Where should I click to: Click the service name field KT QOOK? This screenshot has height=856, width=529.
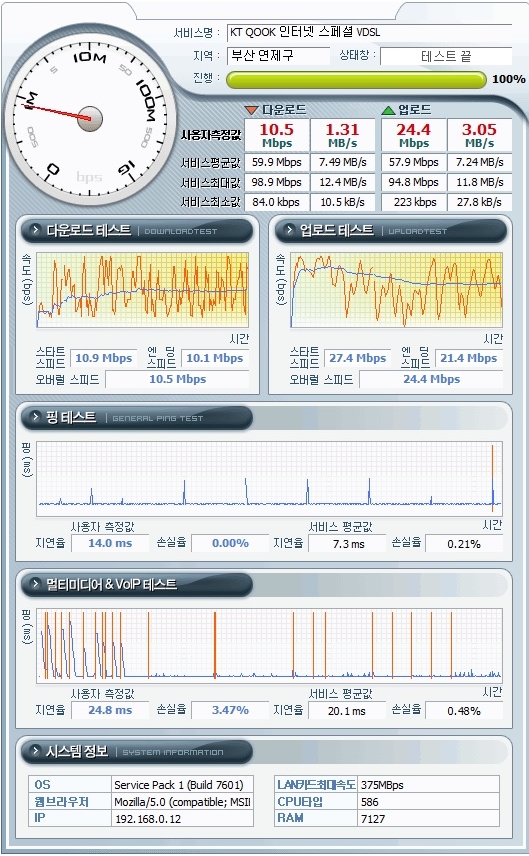click(x=369, y=33)
